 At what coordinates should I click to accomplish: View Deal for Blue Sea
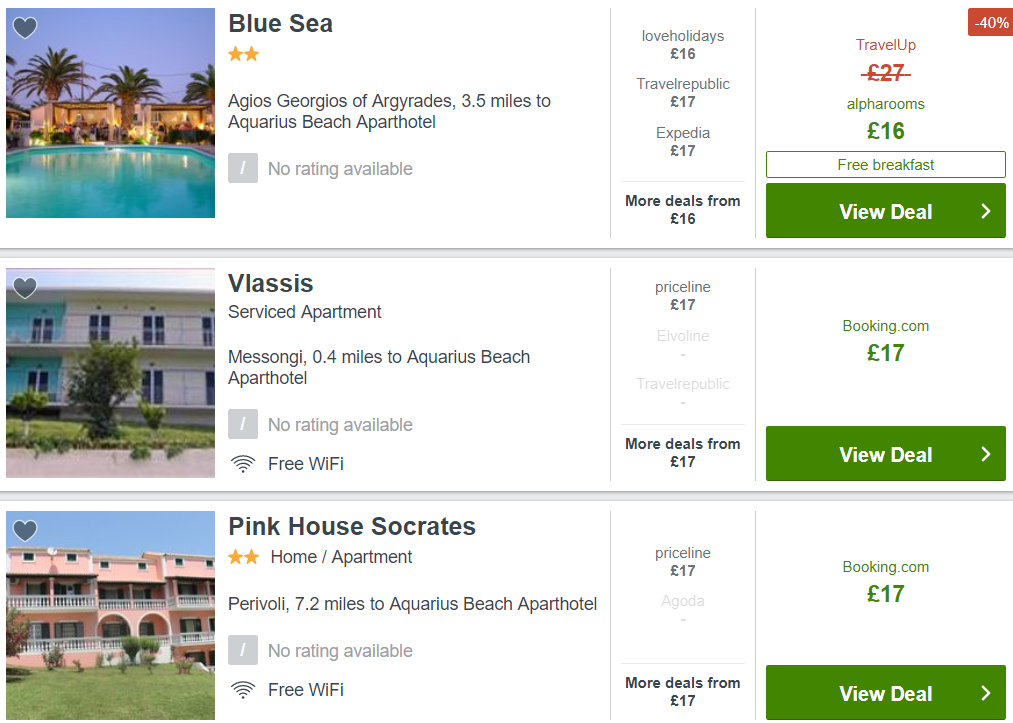point(886,211)
